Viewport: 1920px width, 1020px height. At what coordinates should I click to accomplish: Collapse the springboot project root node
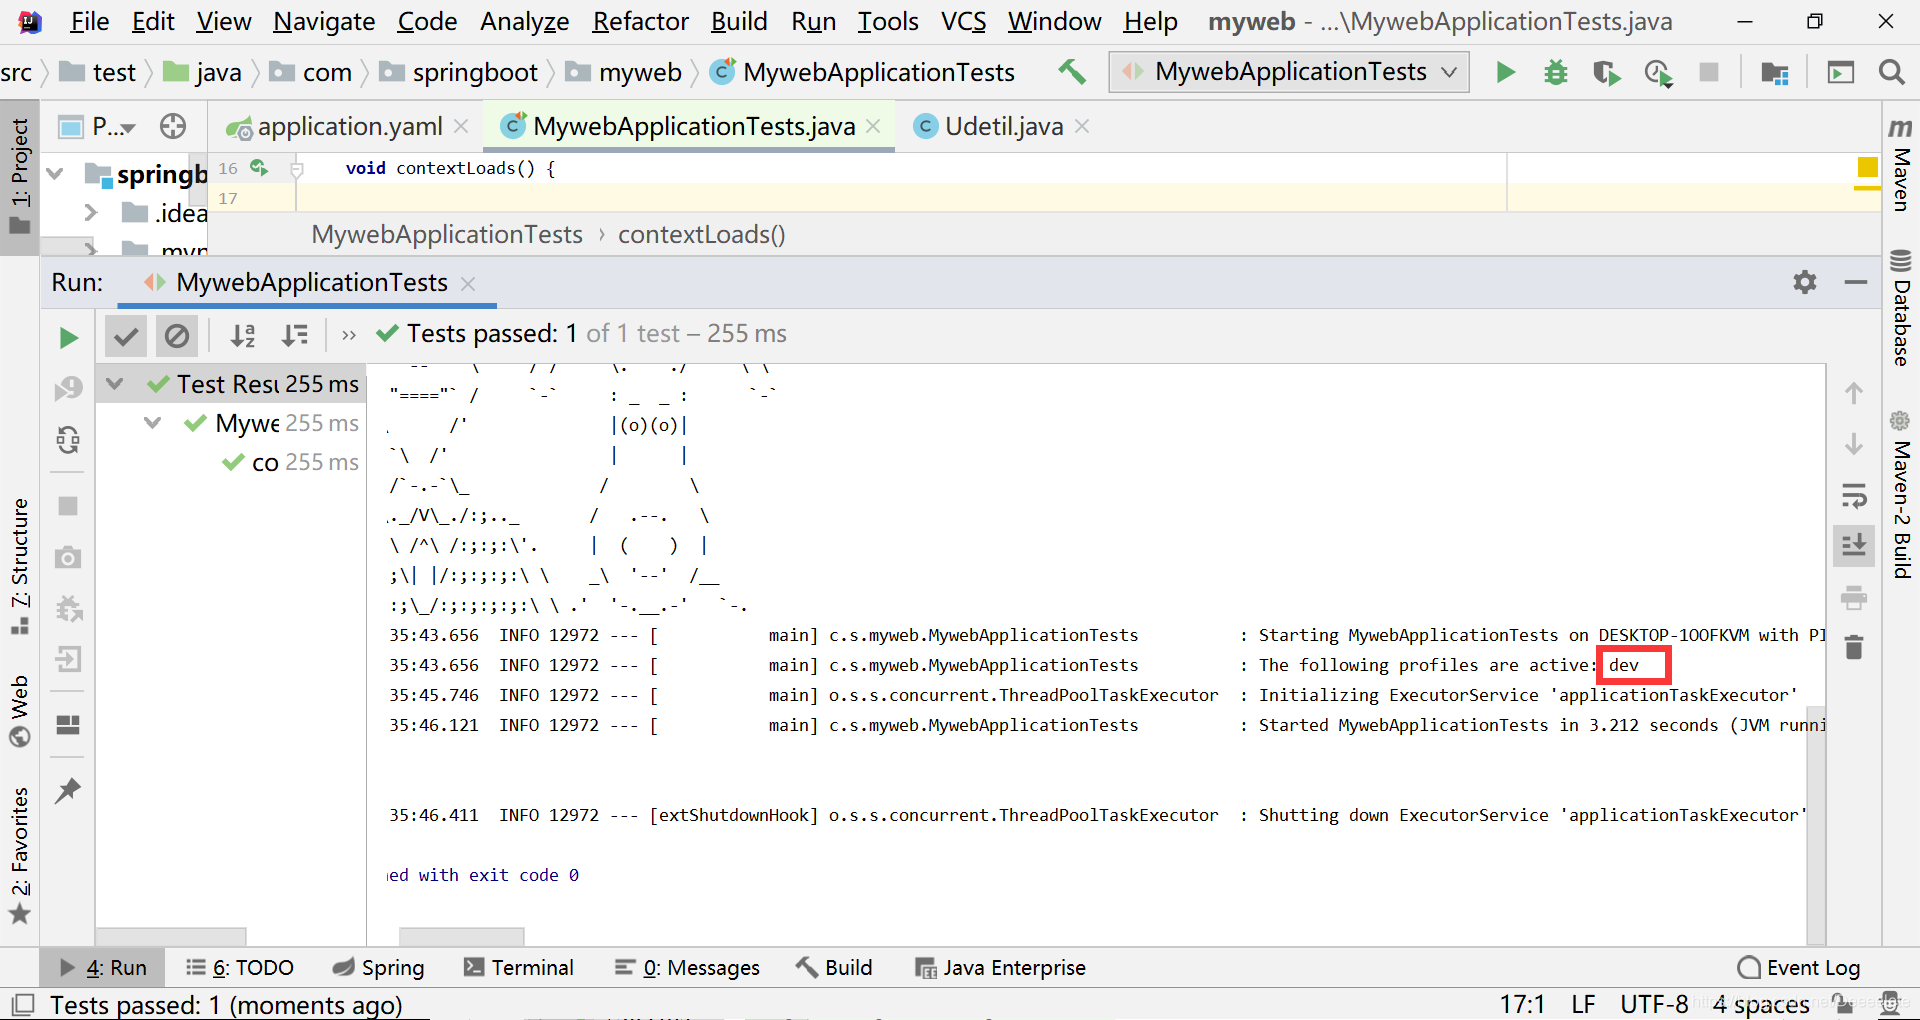tap(56, 174)
